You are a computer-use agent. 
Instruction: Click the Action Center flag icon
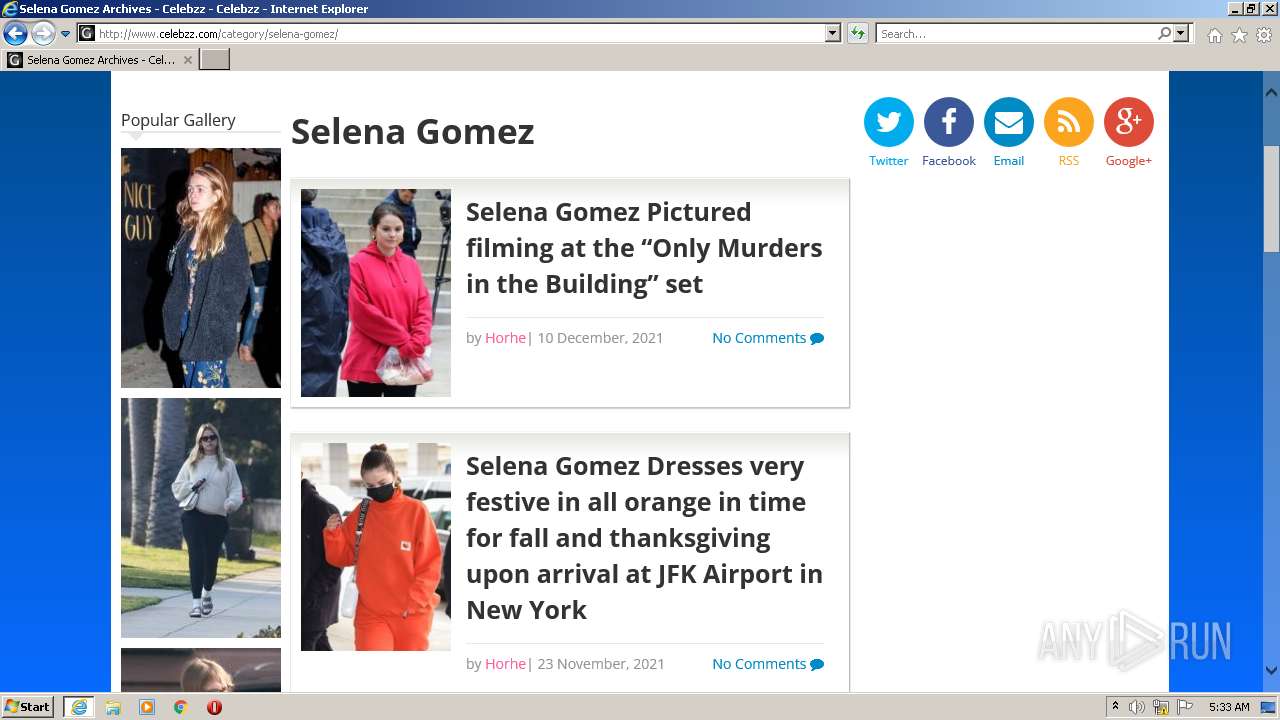click(1185, 707)
